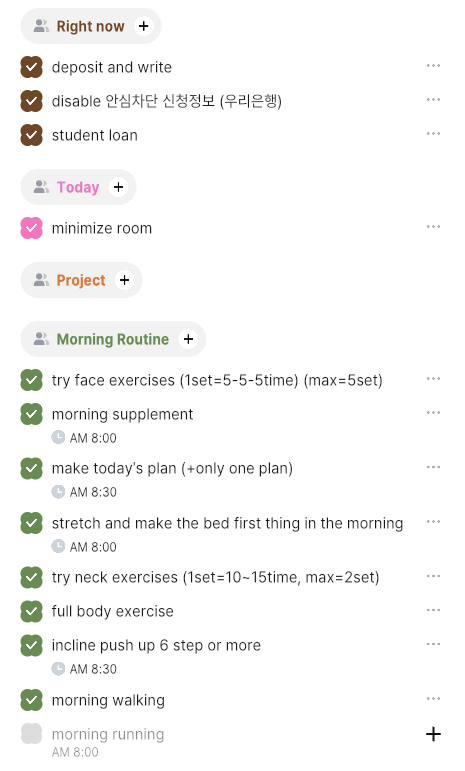
Task: Open options for minimize room task
Action: pos(433,227)
